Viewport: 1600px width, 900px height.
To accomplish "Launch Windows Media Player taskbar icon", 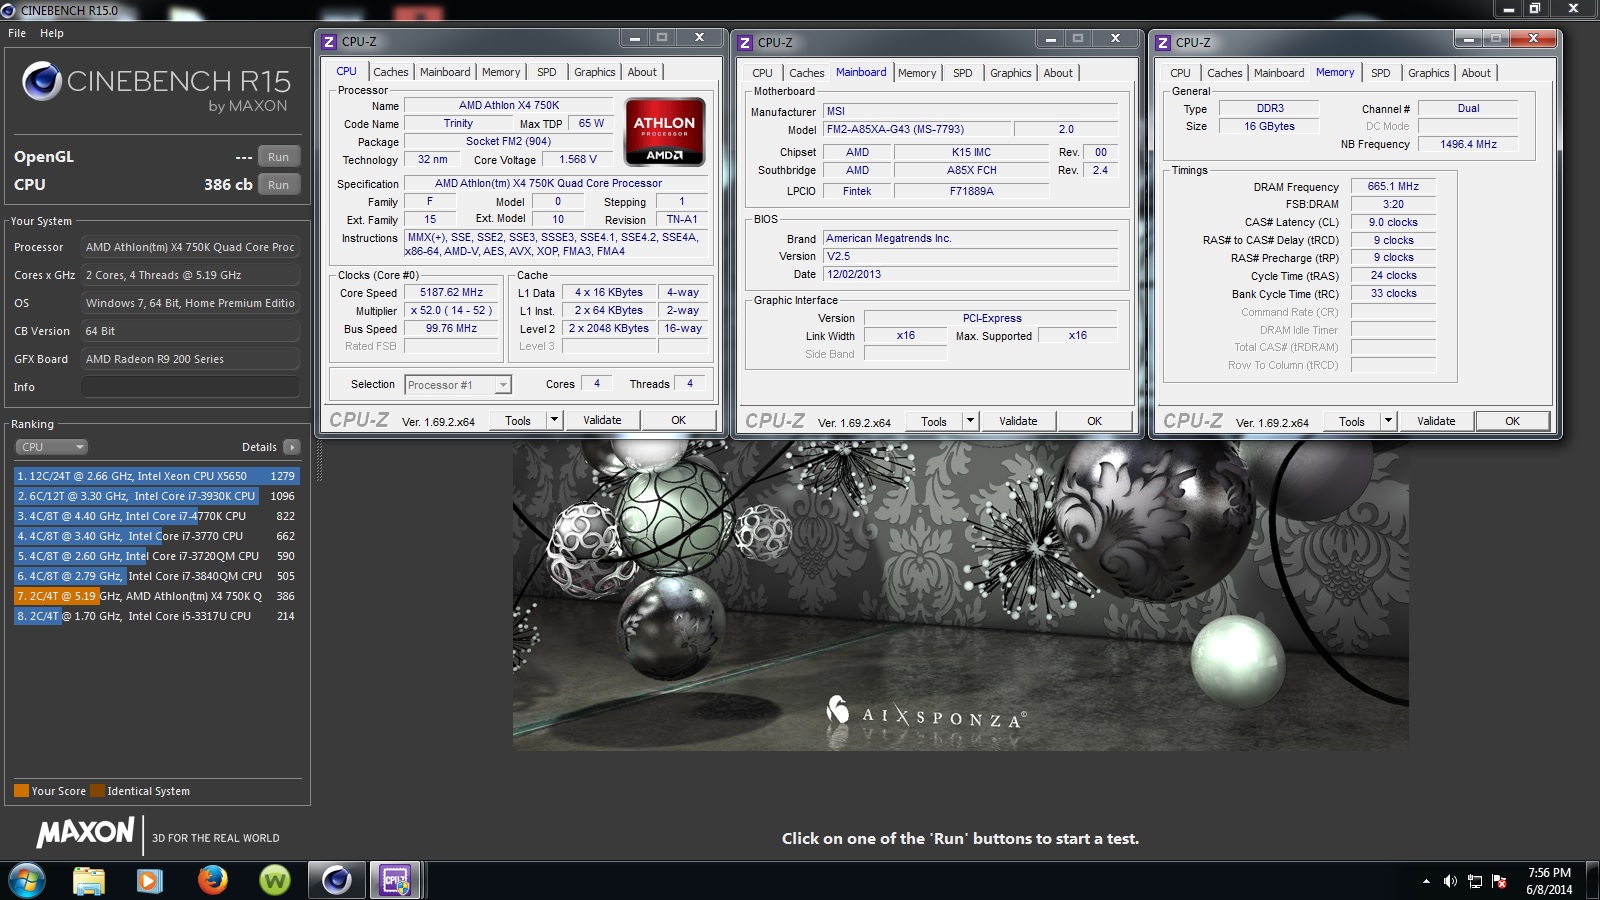I will click(150, 880).
